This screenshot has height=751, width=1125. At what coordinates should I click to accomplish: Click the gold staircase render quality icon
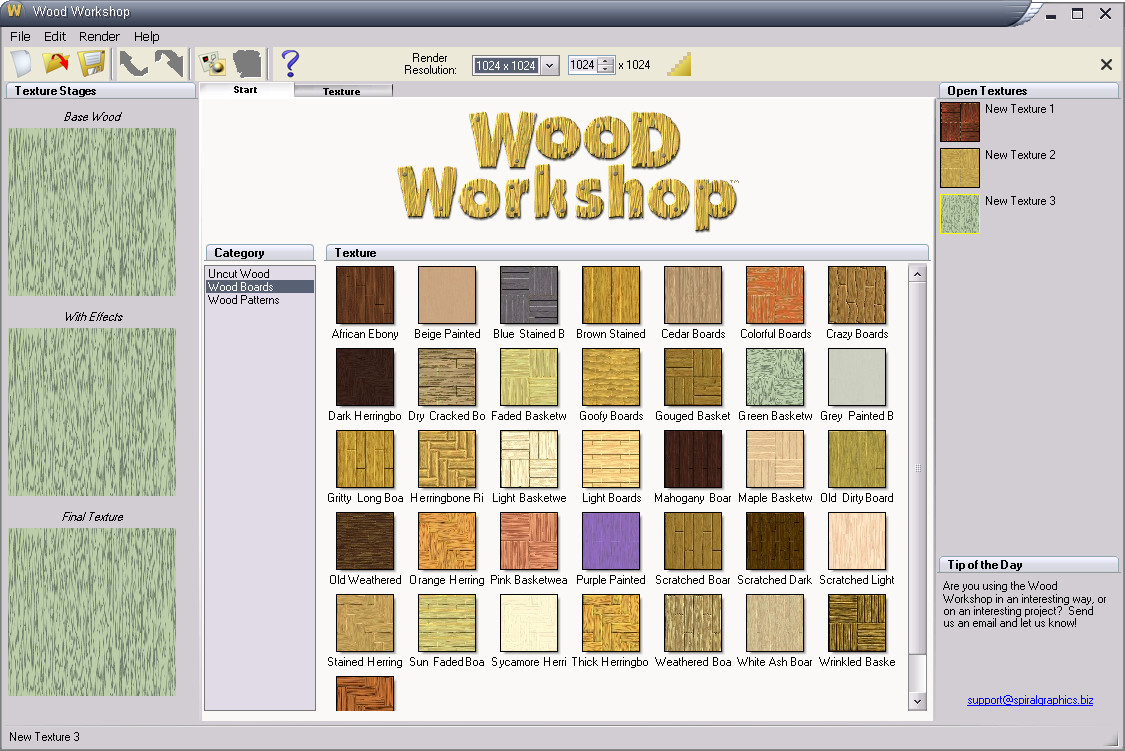[679, 65]
